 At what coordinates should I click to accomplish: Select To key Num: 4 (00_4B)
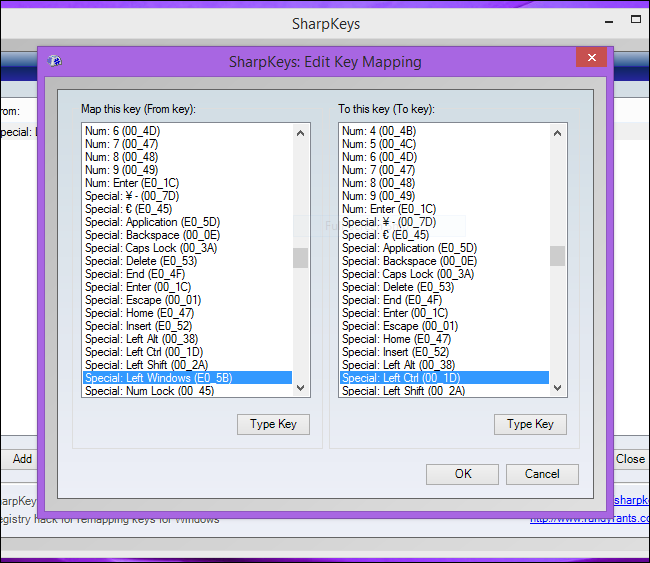(x=444, y=131)
